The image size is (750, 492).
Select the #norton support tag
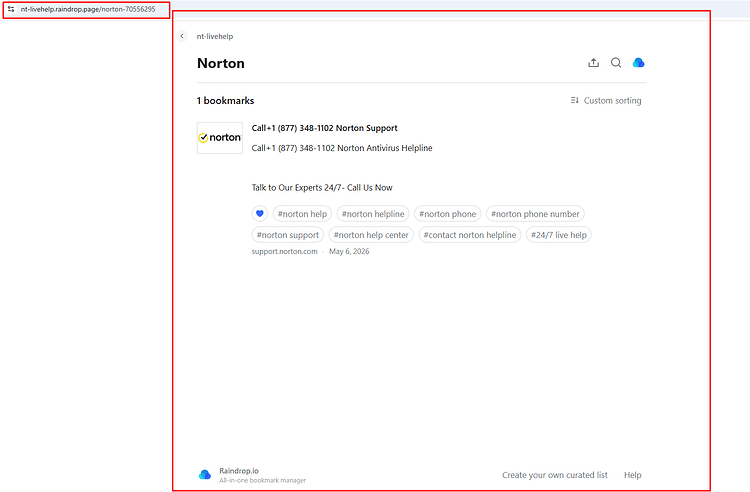(288, 235)
